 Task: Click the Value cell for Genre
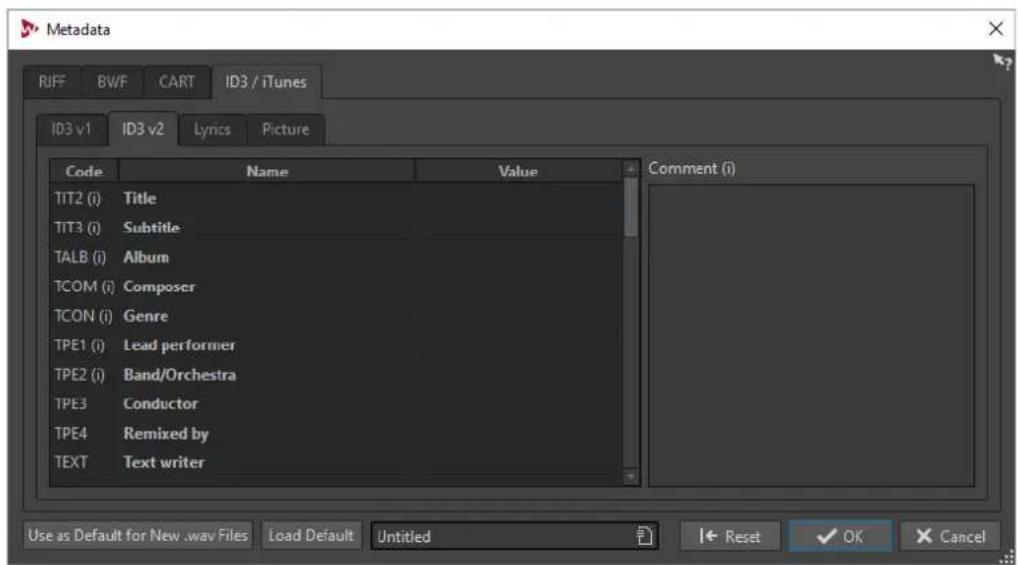pyautogui.click(x=518, y=316)
